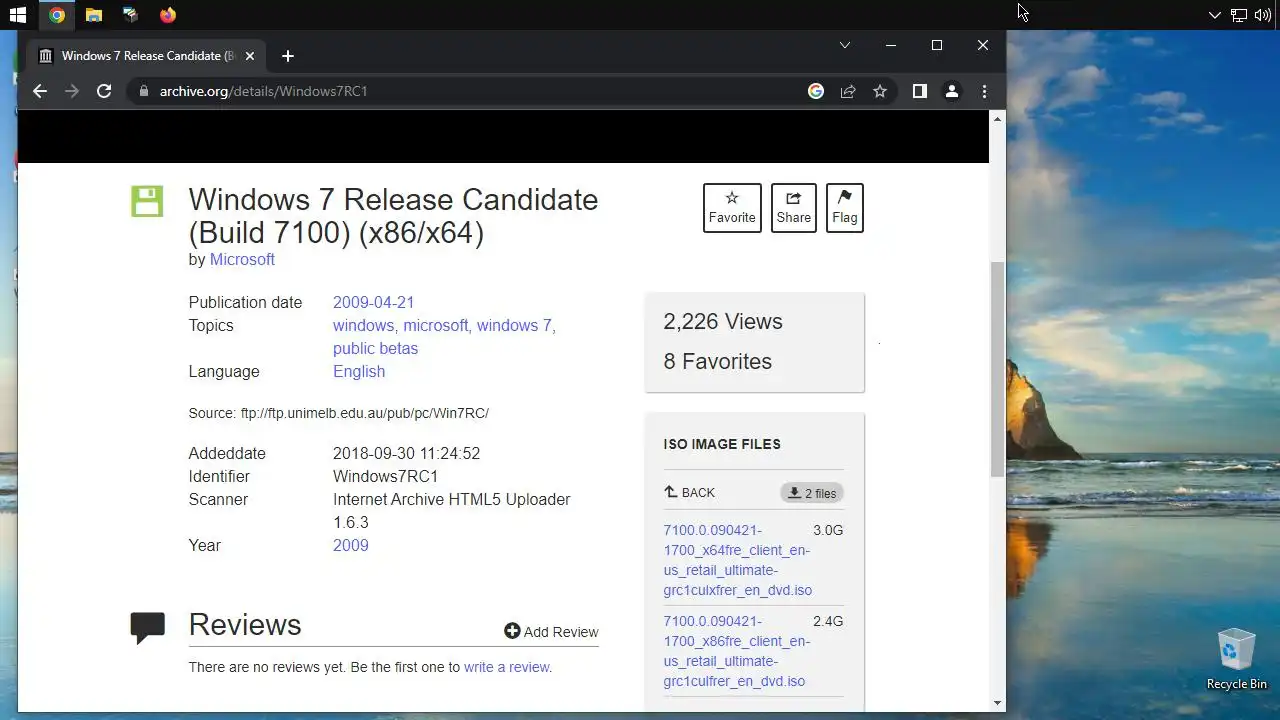Close the Windows 7 Release Candidate tab
The image size is (1280, 720).
point(250,56)
